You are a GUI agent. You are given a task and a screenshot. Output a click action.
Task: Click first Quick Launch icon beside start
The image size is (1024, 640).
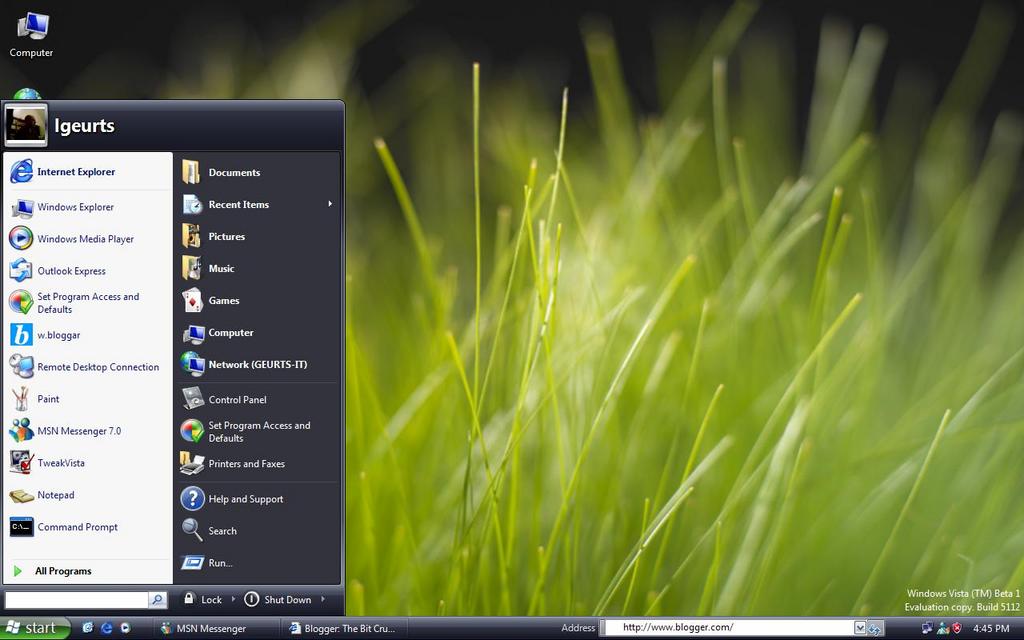point(88,628)
